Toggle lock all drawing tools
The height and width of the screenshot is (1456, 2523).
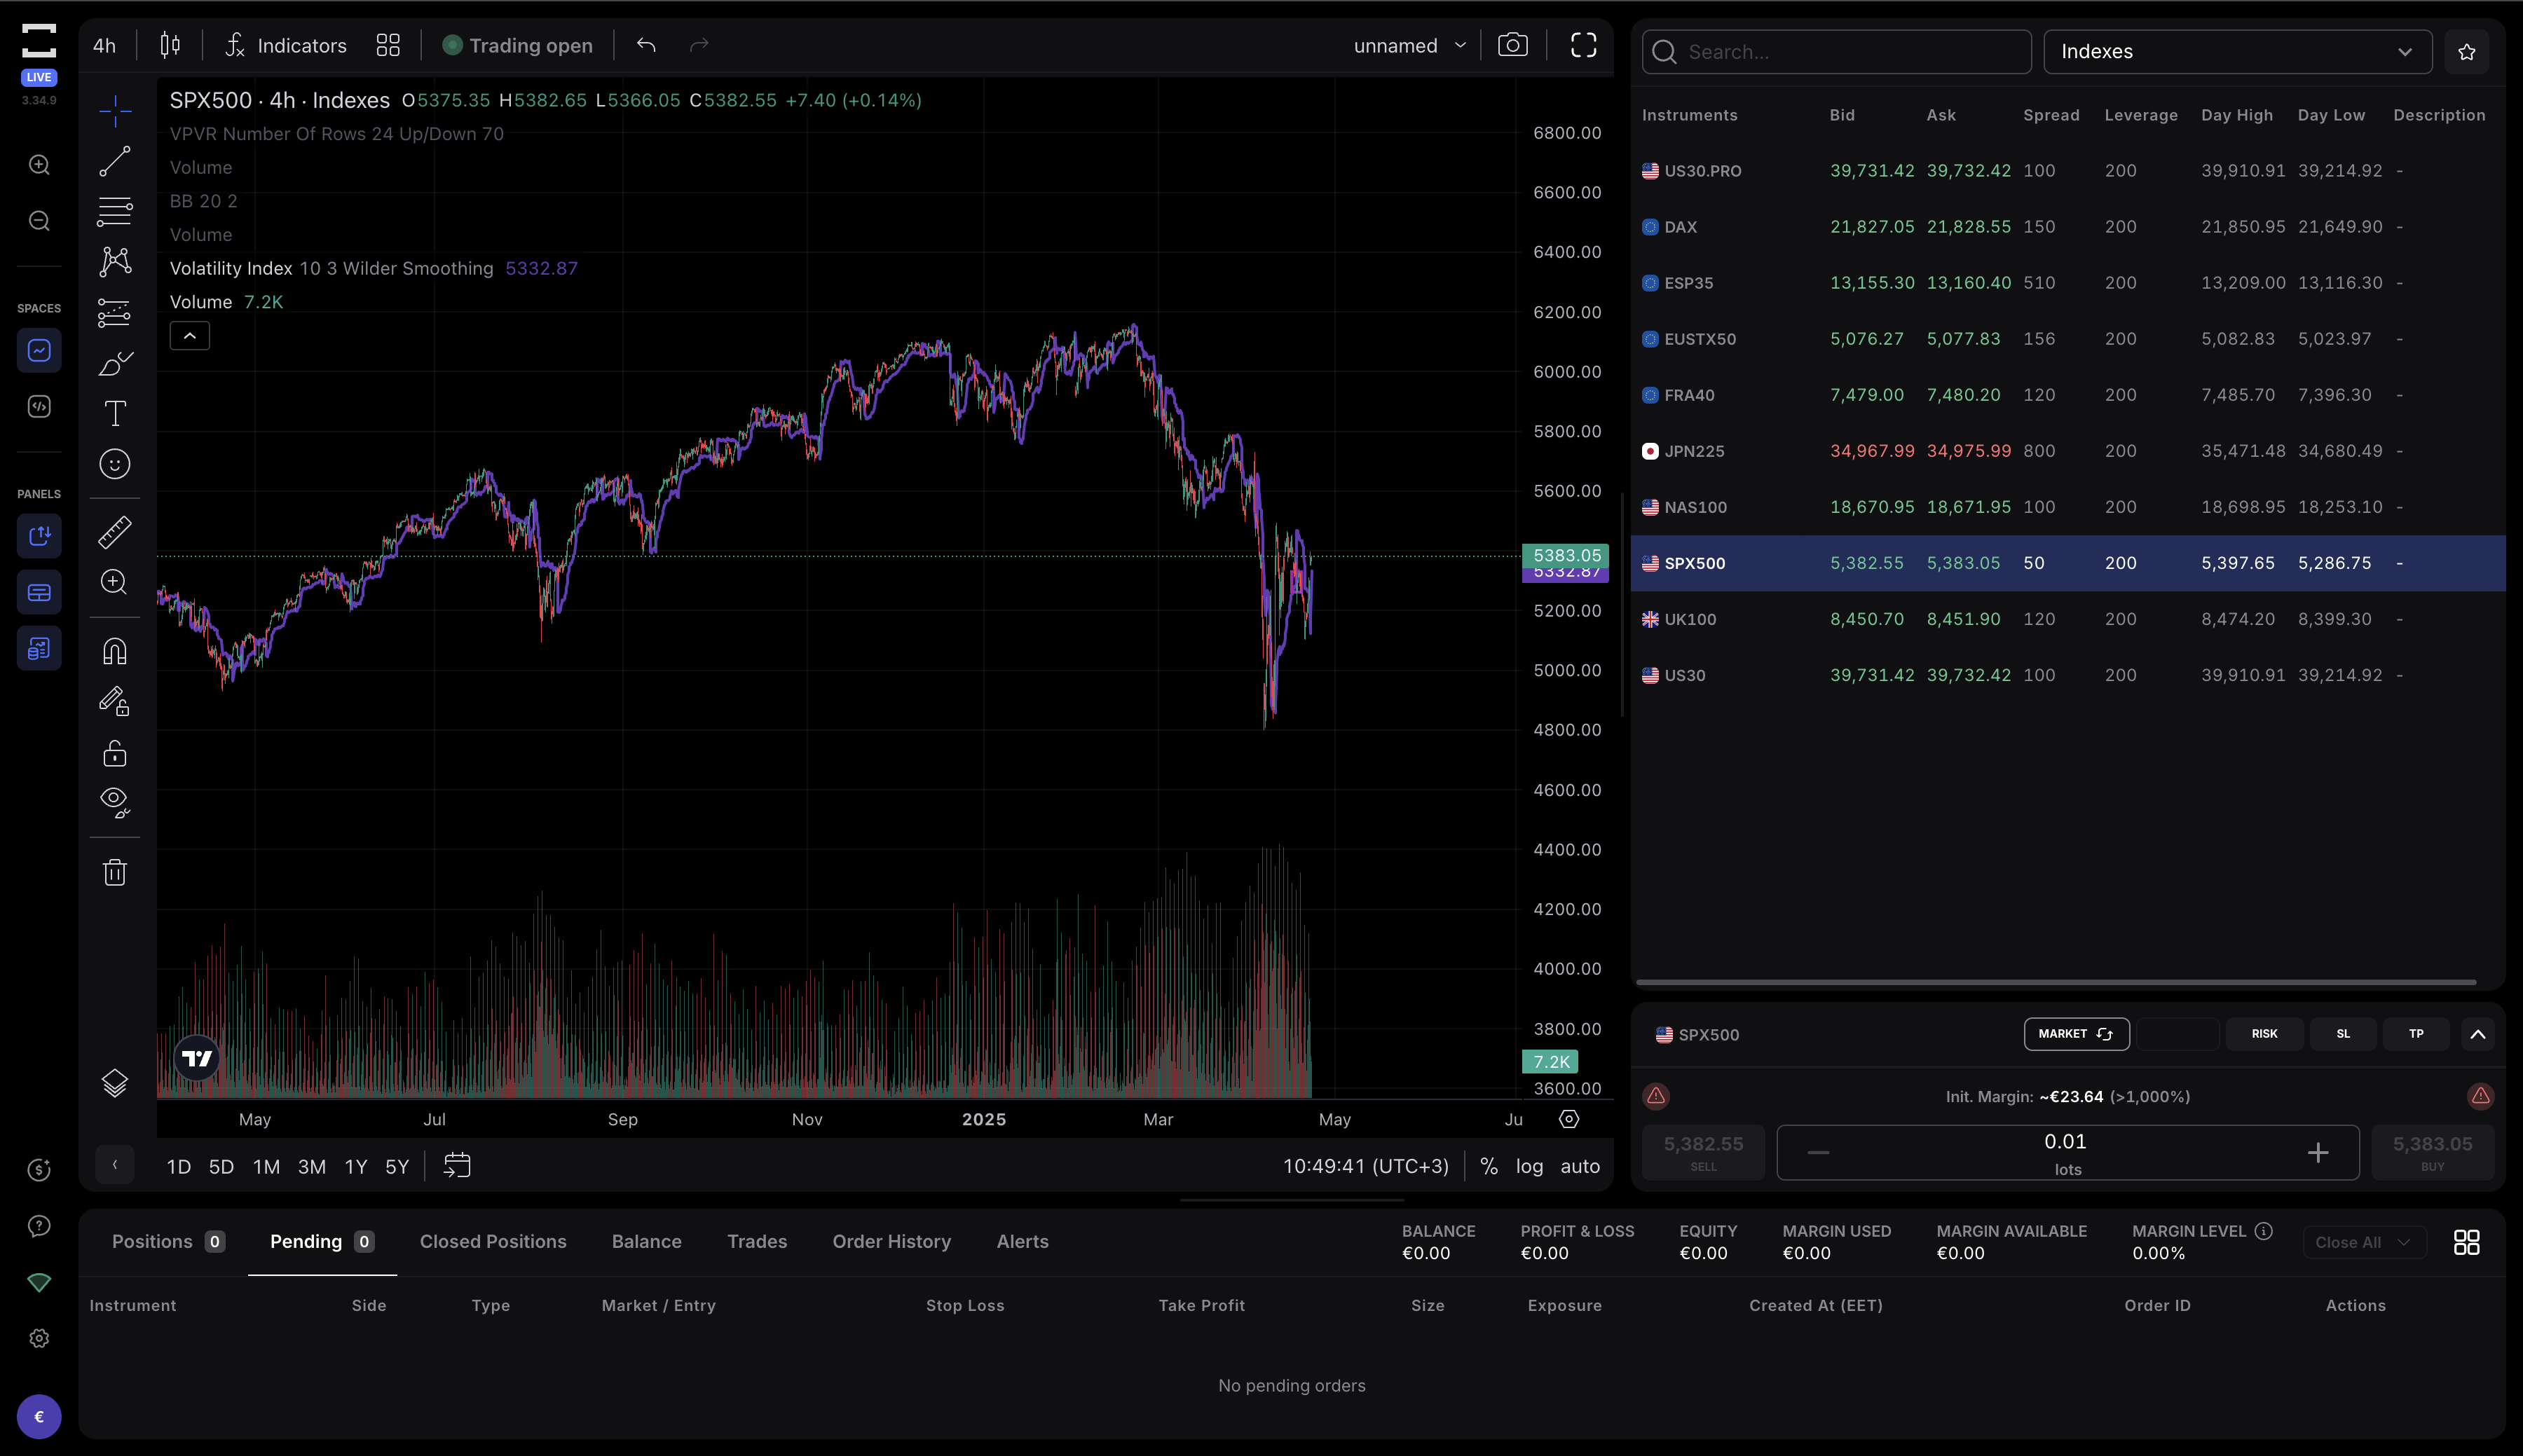coord(115,753)
